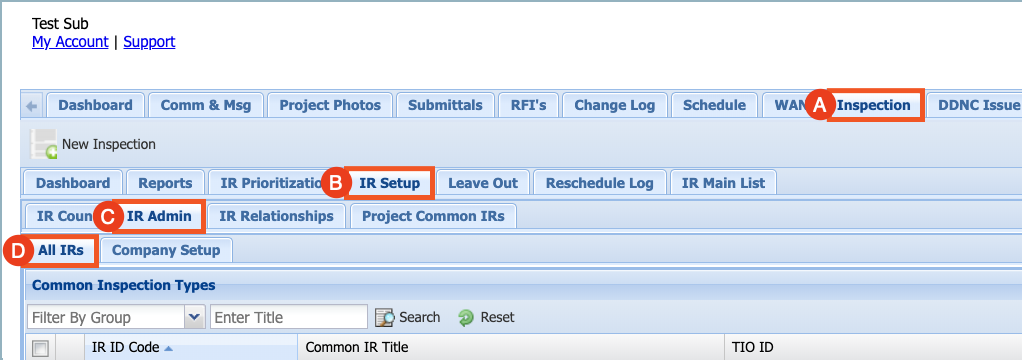
Task: Switch to the Inspection tab
Action: 873,105
